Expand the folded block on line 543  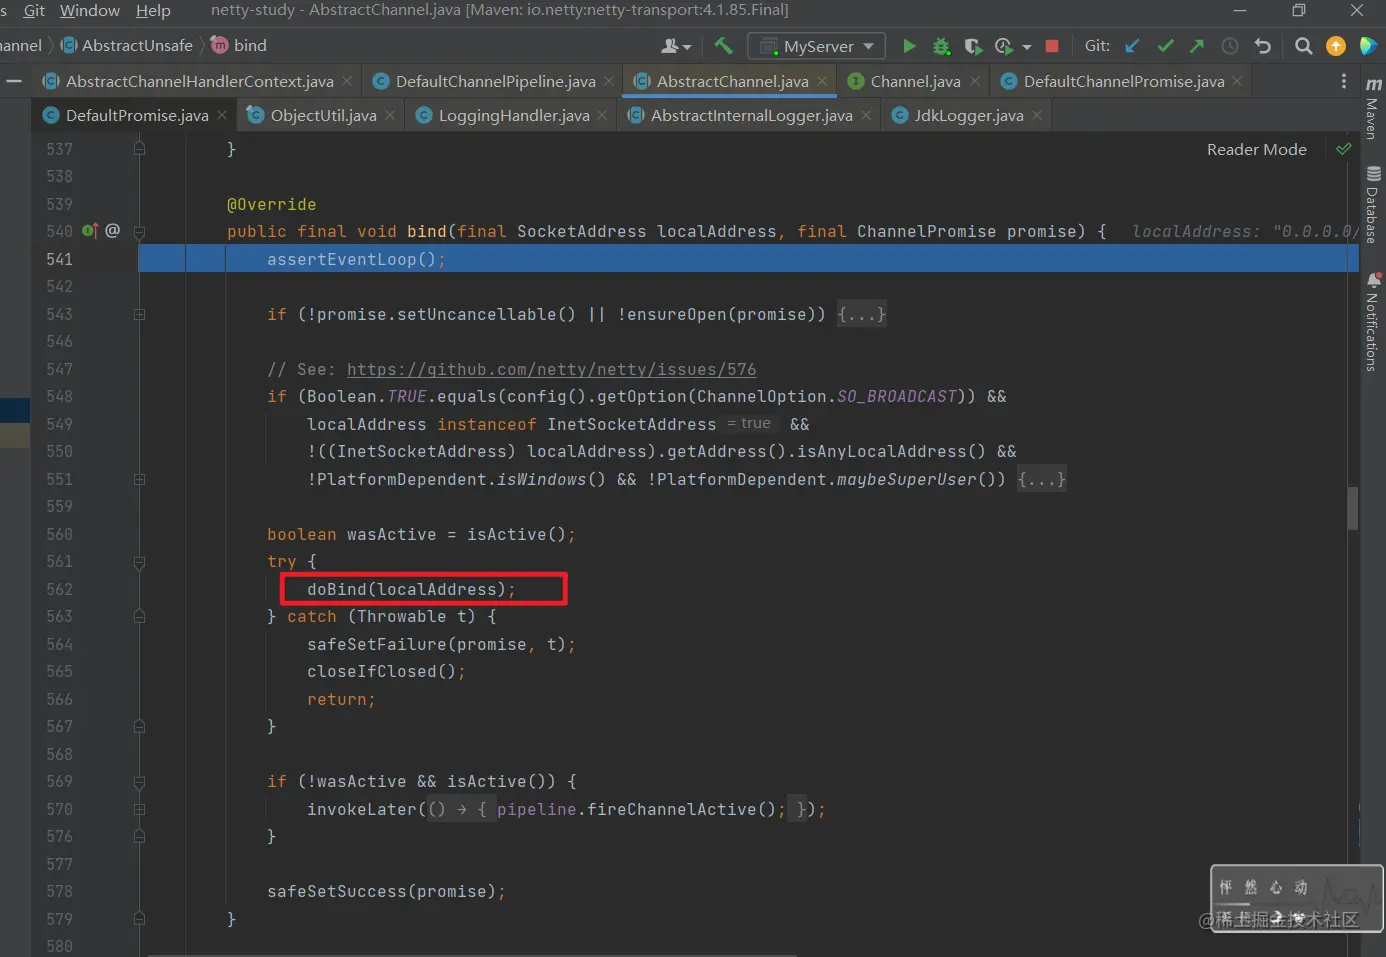(139, 314)
